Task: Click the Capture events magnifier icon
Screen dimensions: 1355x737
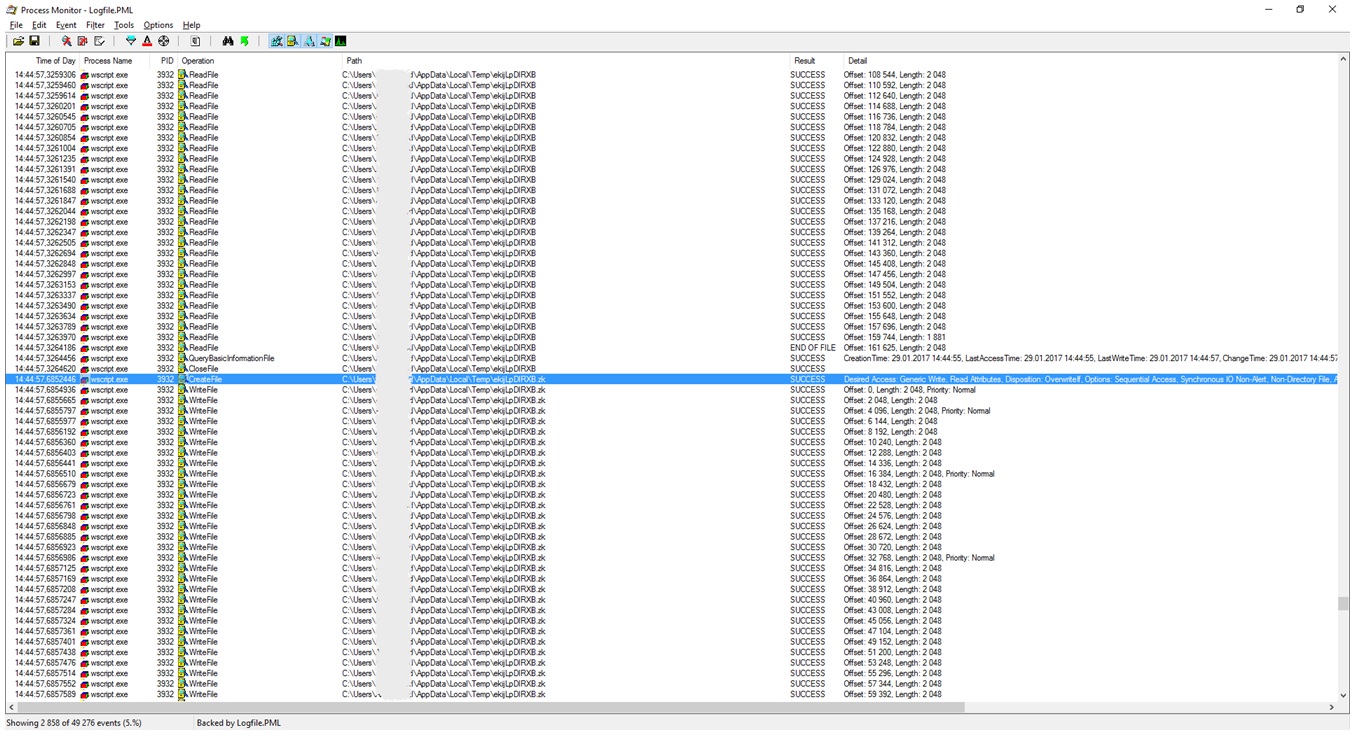Action: tap(66, 41)
